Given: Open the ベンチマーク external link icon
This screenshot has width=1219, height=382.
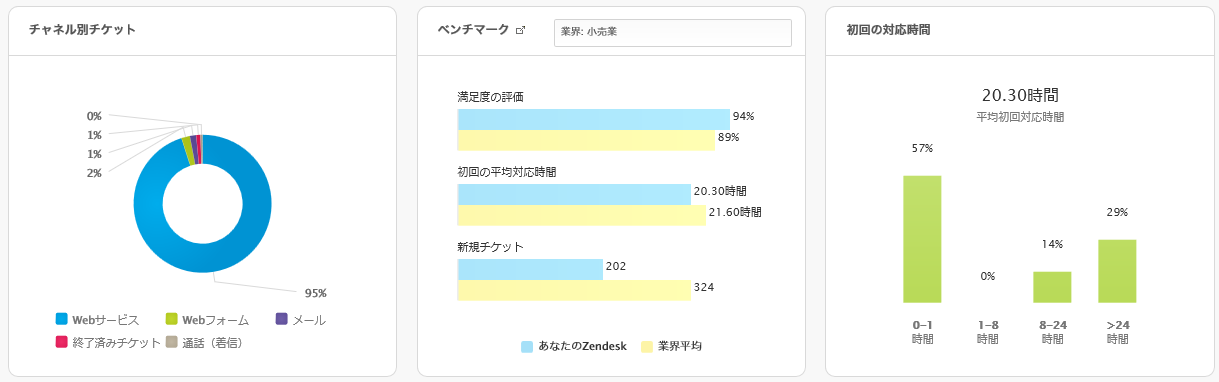Looking at the screenshot, I should click(520, 30).
